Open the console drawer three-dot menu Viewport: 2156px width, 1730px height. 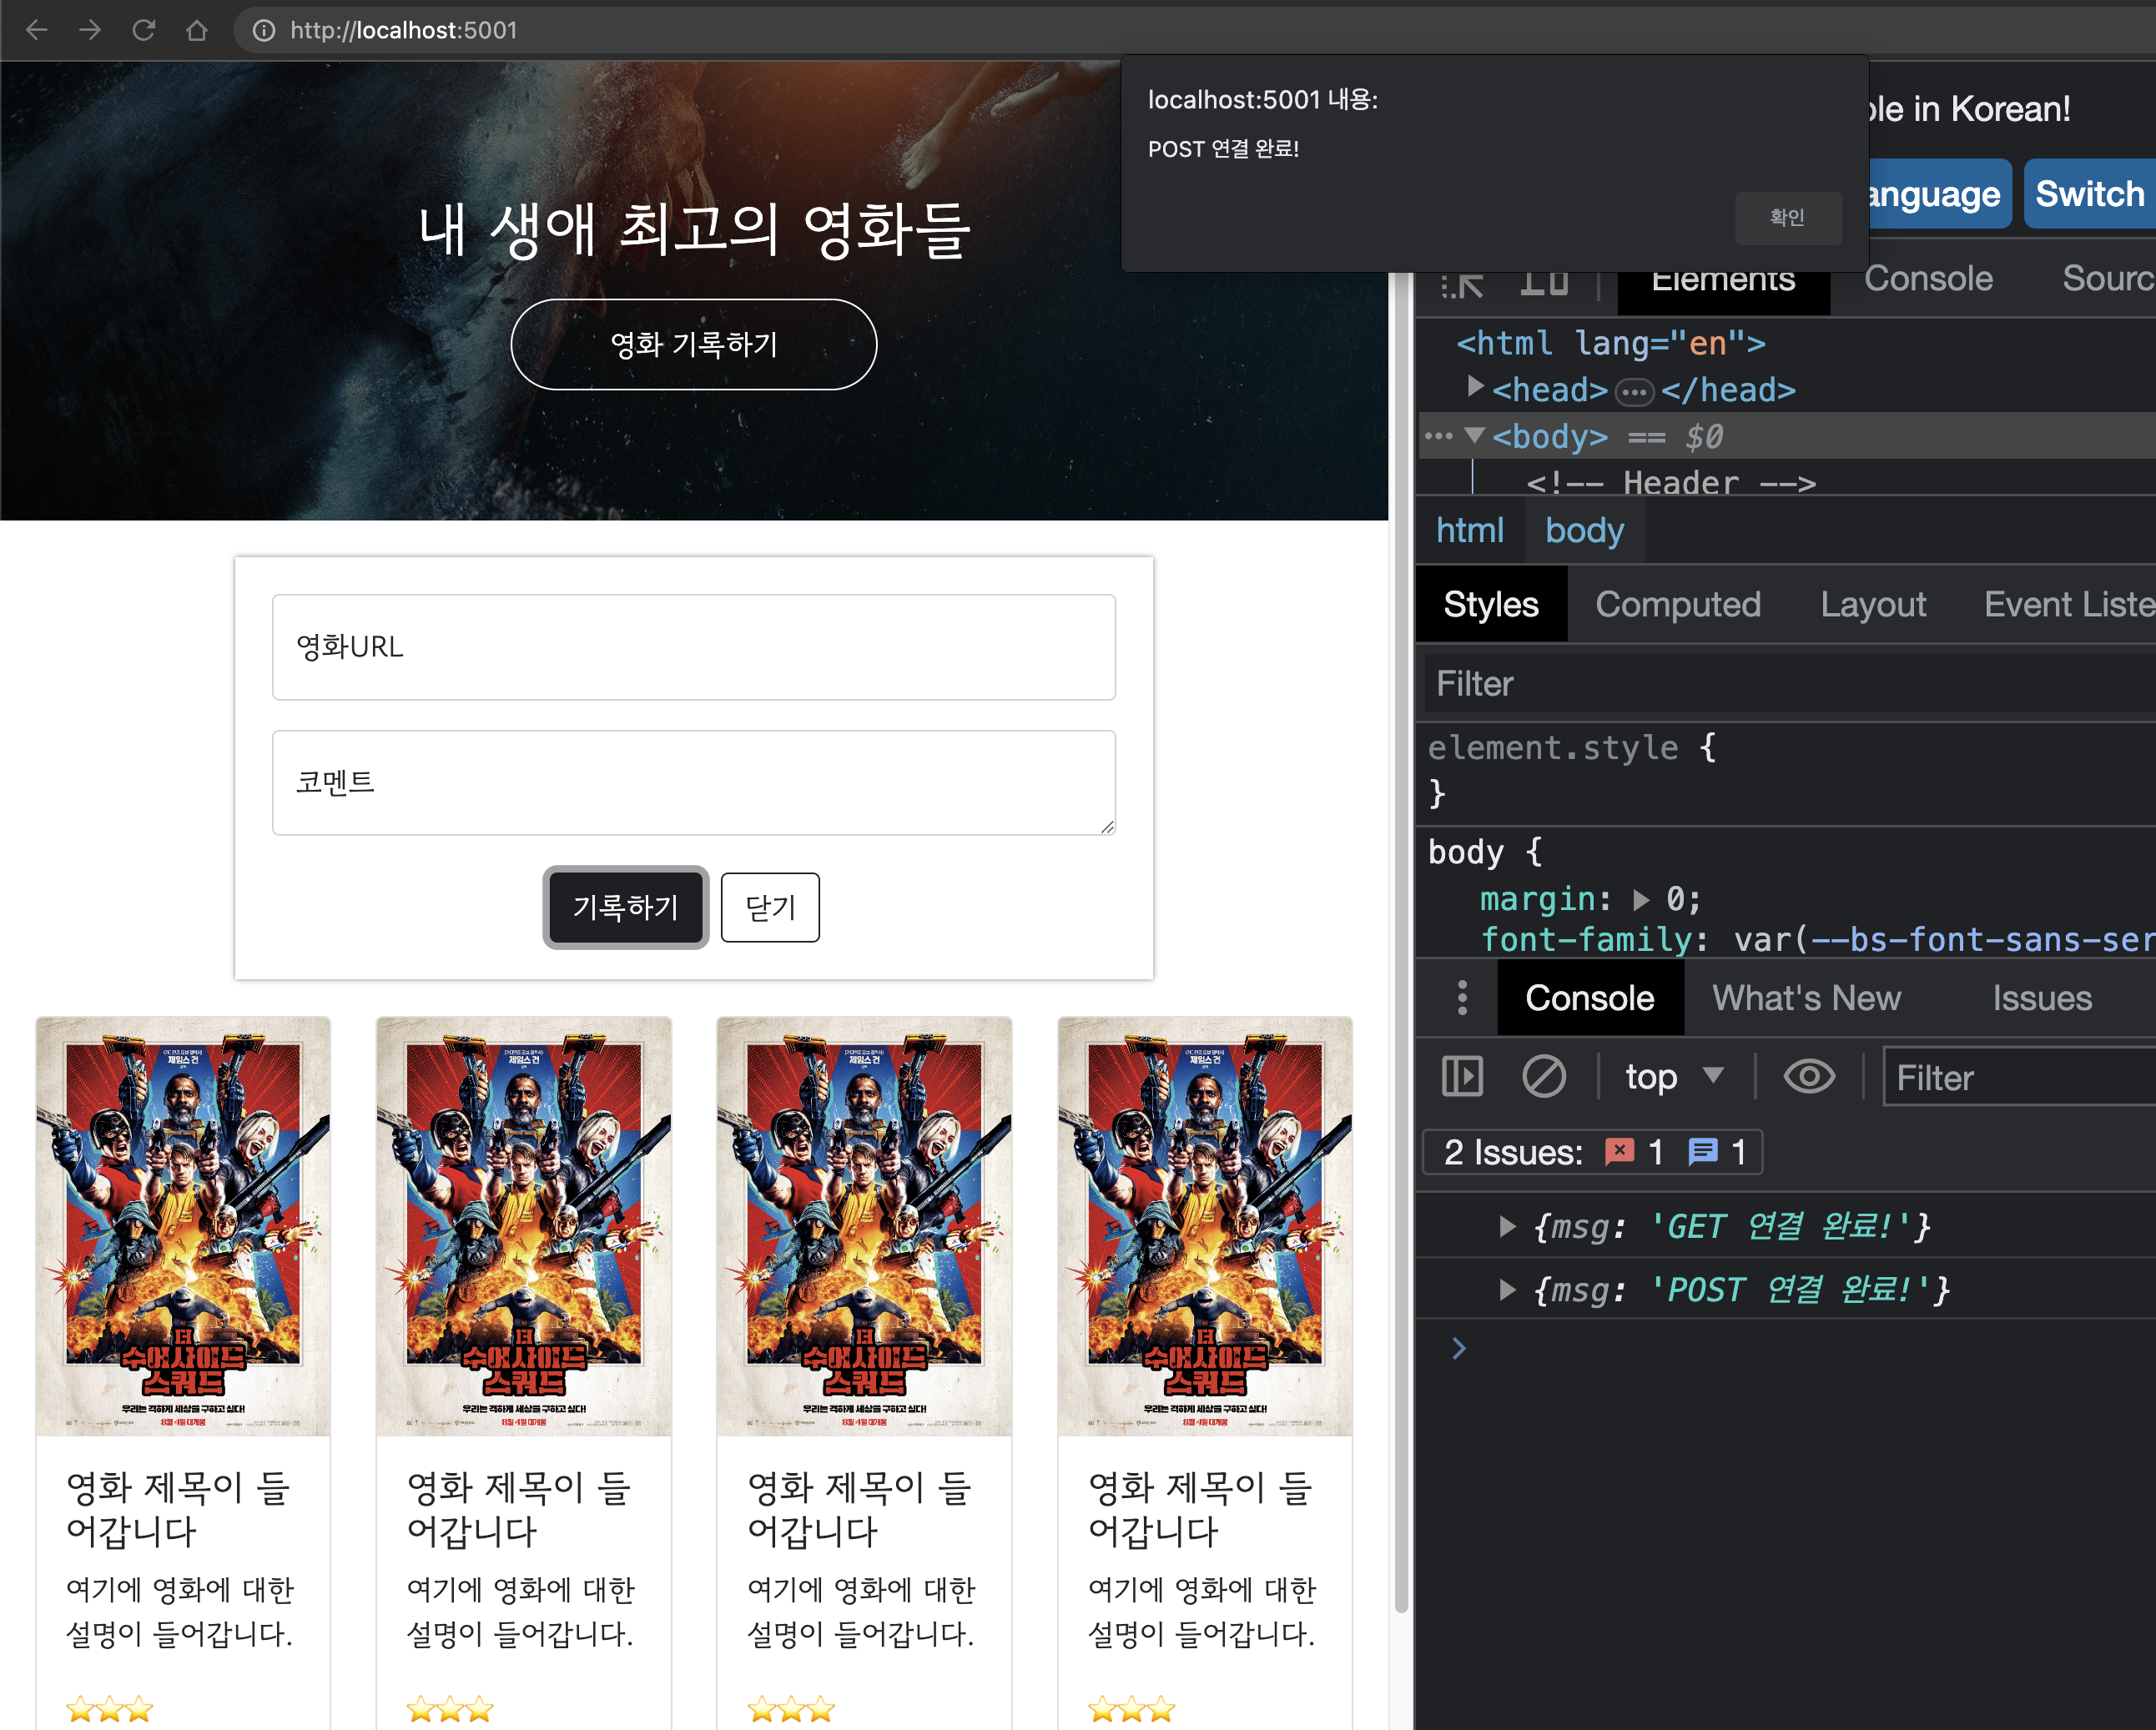1462,998
